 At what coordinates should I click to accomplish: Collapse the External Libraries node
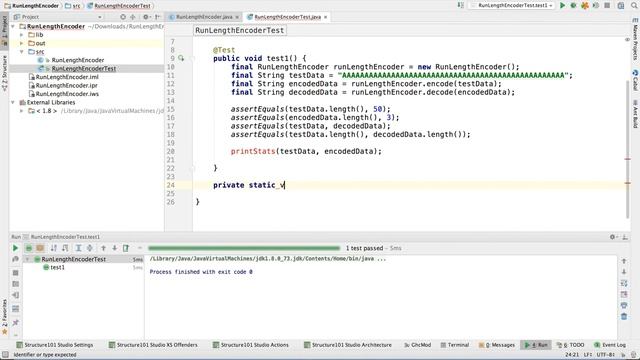pos(13,102)
